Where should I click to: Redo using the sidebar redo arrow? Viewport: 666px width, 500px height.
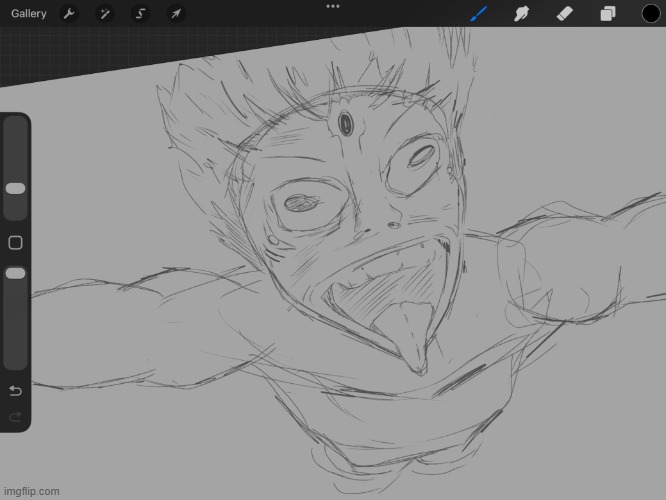coord(15,416)
